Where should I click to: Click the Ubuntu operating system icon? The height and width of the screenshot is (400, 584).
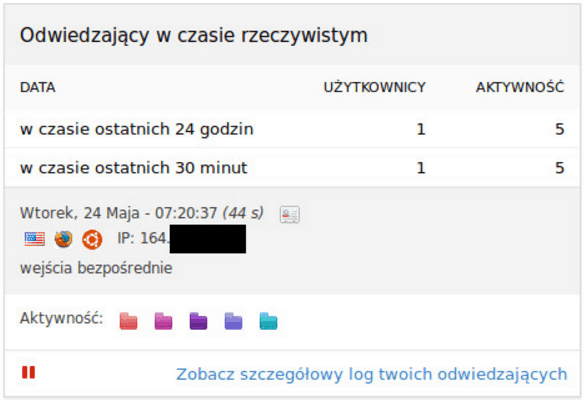click(92, 239)
